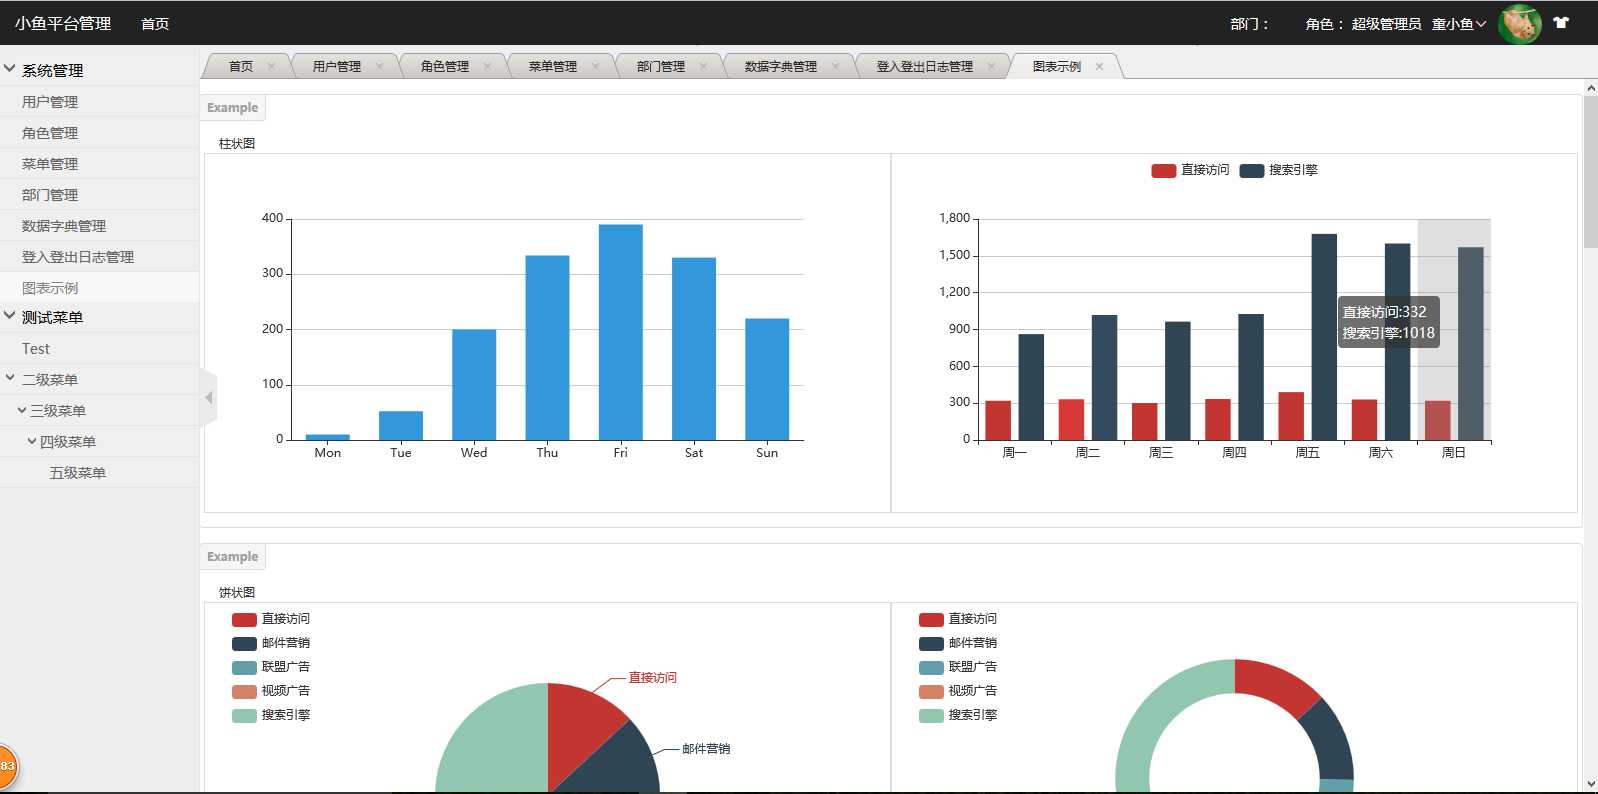
Task: Toggle 直接访问 in donut chart legend
Action: tap(958, 619)
